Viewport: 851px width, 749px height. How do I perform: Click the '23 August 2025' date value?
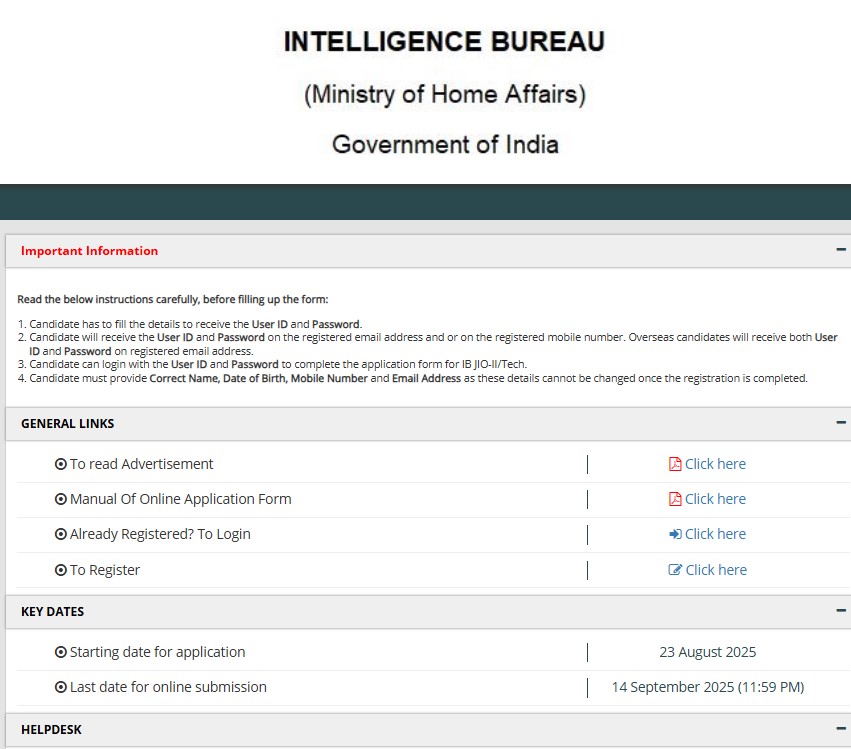pyautogui.click(x=708, y=652)
